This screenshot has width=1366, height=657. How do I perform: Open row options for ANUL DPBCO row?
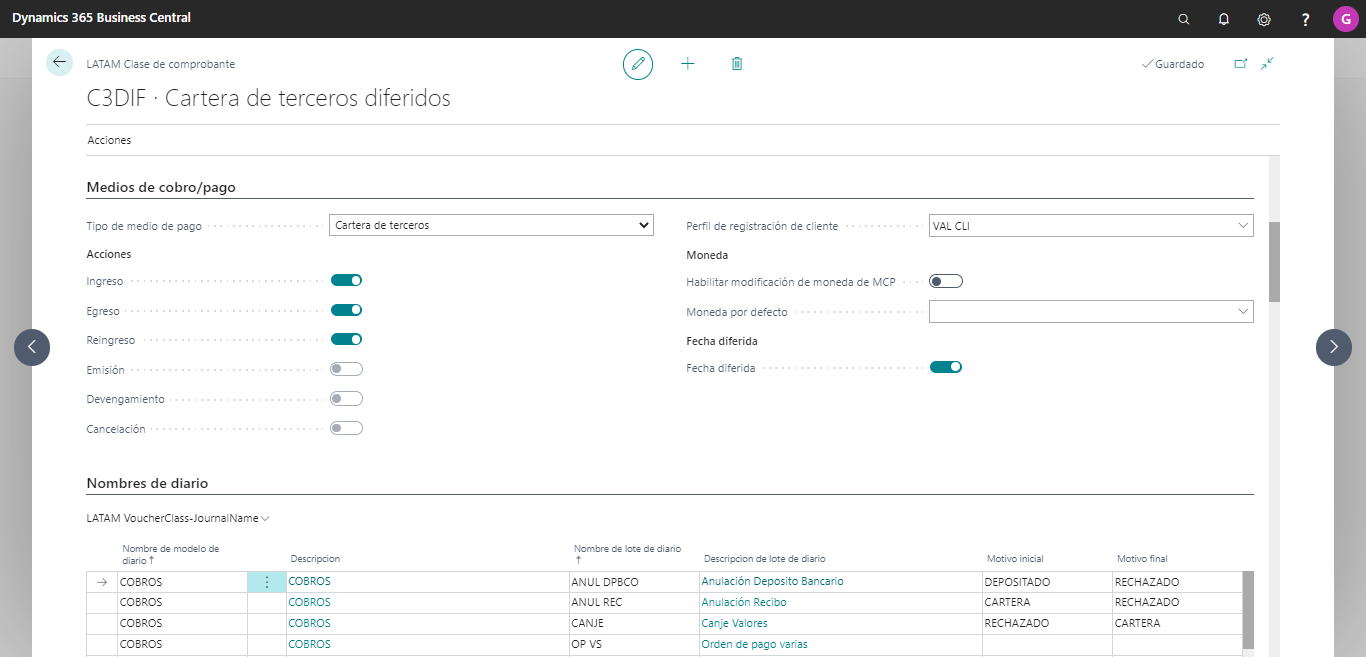266,582
